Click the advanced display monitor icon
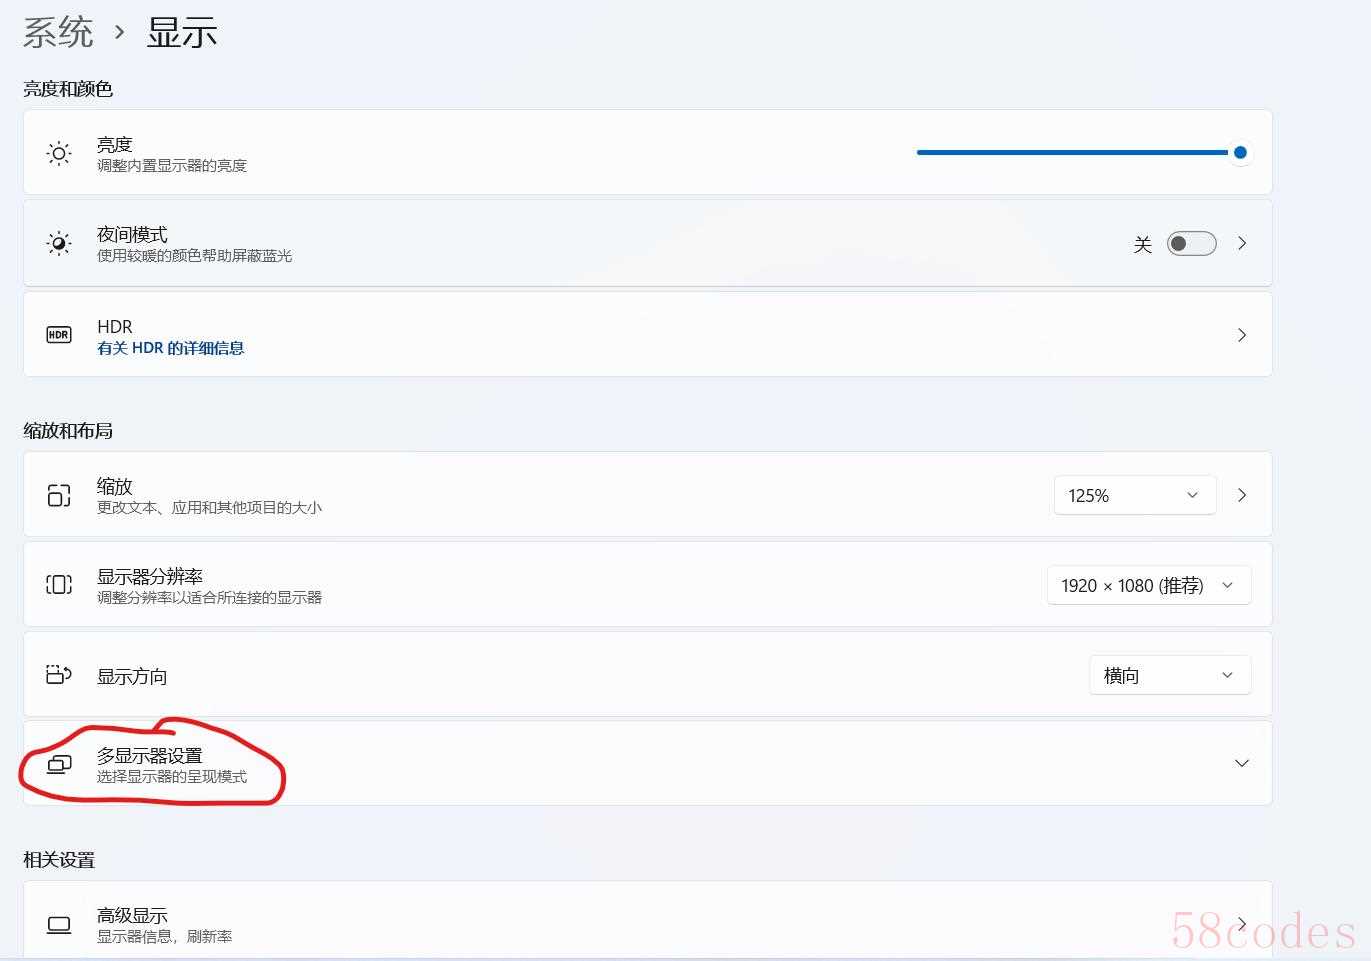Image resolution: width=1371 pixels, height=961 pixels. 59,925
